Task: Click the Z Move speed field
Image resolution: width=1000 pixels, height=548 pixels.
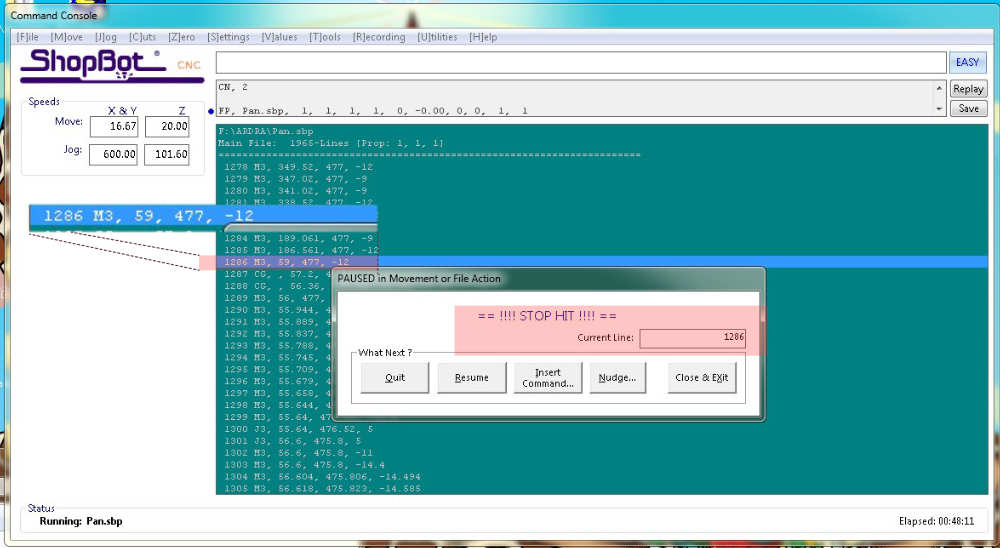Action: tap(166, 126)
